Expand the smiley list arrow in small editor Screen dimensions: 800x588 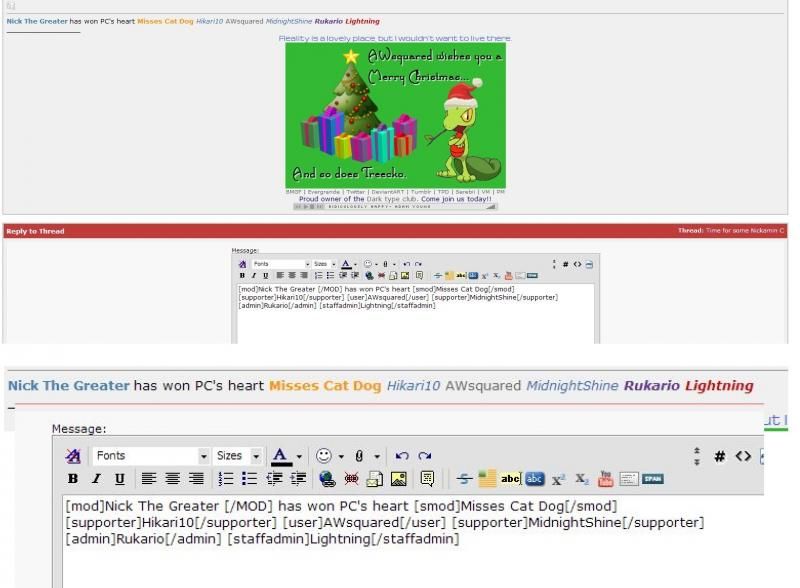coord(376,264)
